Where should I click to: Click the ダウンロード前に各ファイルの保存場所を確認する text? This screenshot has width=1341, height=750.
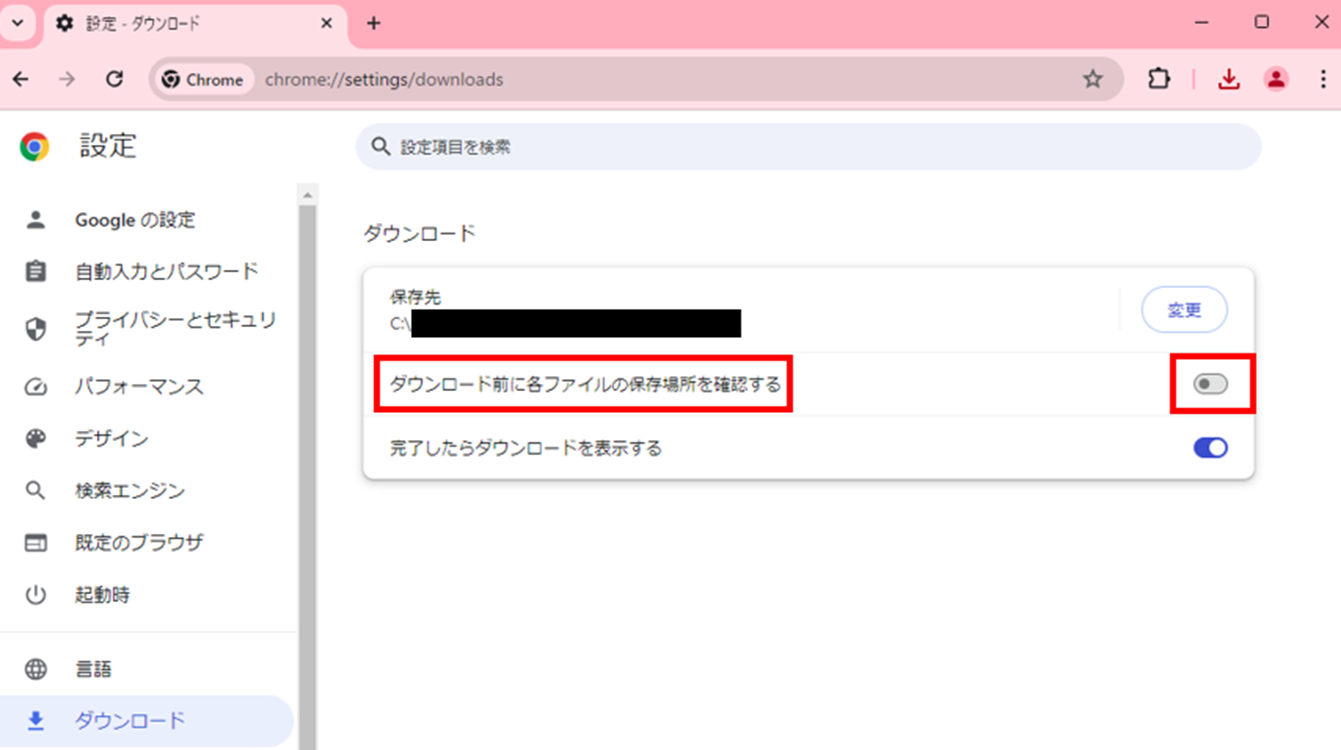click(585, 384)
